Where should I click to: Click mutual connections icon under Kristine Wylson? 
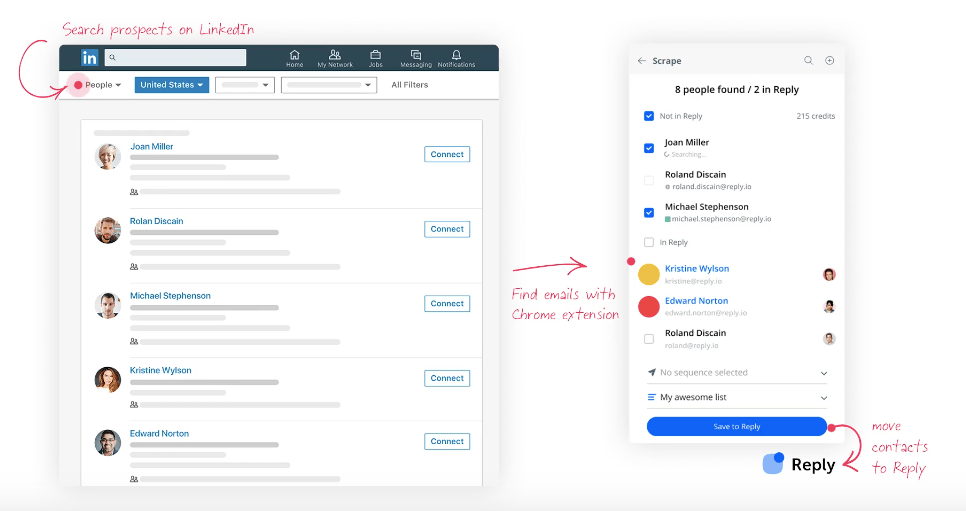134,405
